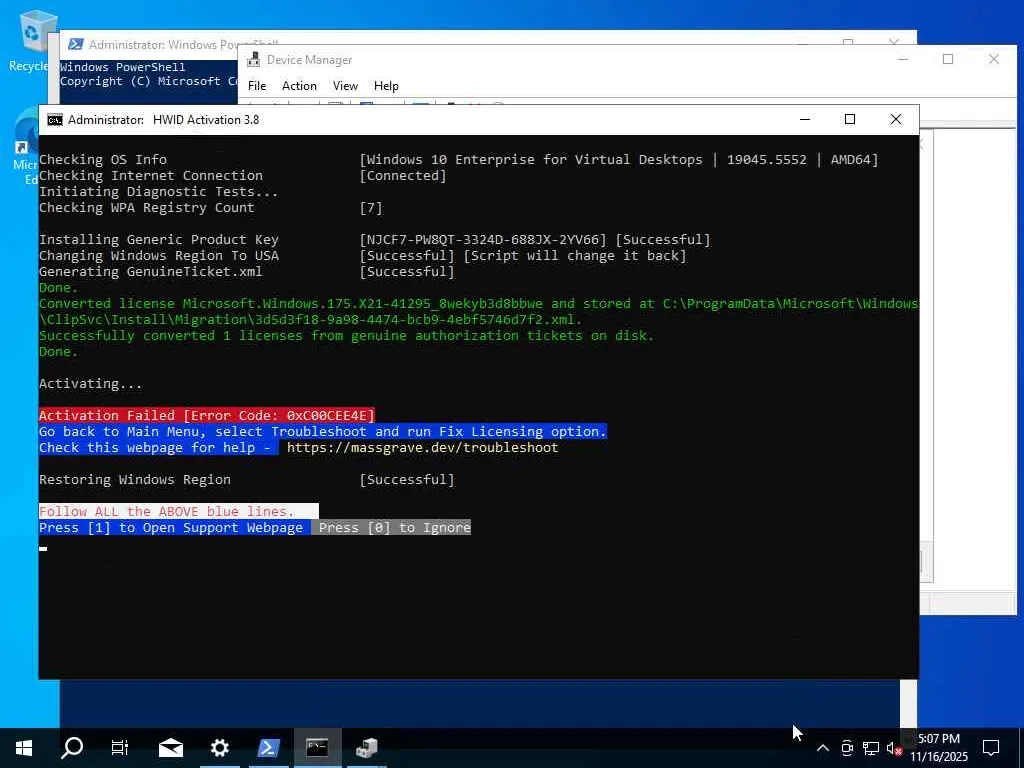
Task: Click the Microsoft Edge desktop shortcut
Action: [x=26, y=147]
